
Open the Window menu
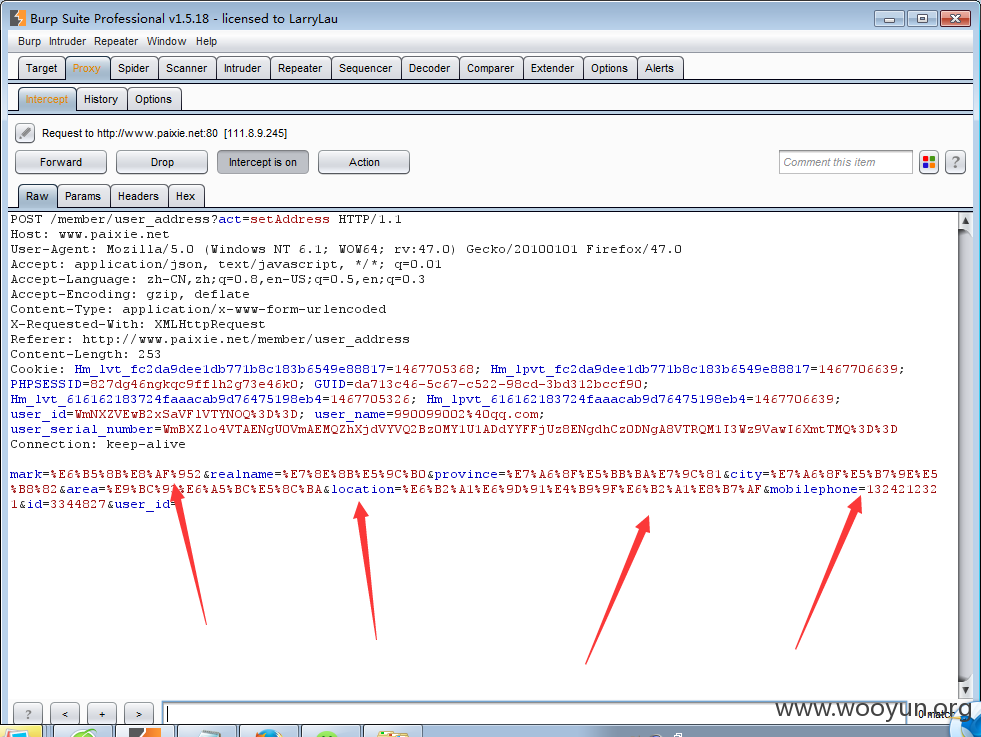[x=166, y=41]
